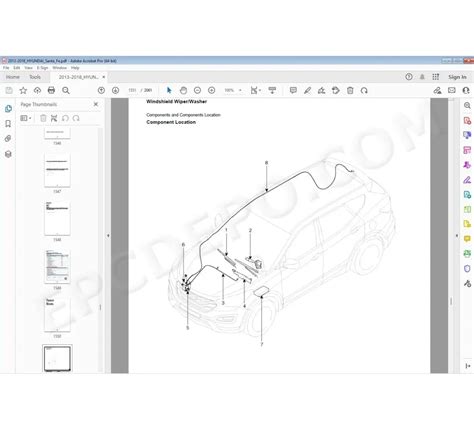This screenshot has width=474, height=430.
Task: Open the E-Sign menu
Action: tap(42, 68)
